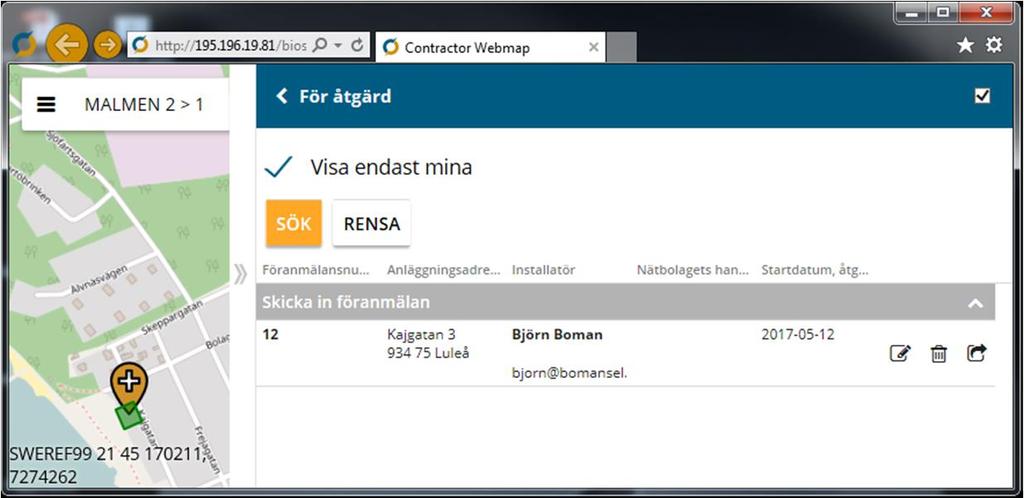Click the date 2017-05-12
Image resolution: width=1024 pixels, height=498 pixels.
[x=797, y=334]
